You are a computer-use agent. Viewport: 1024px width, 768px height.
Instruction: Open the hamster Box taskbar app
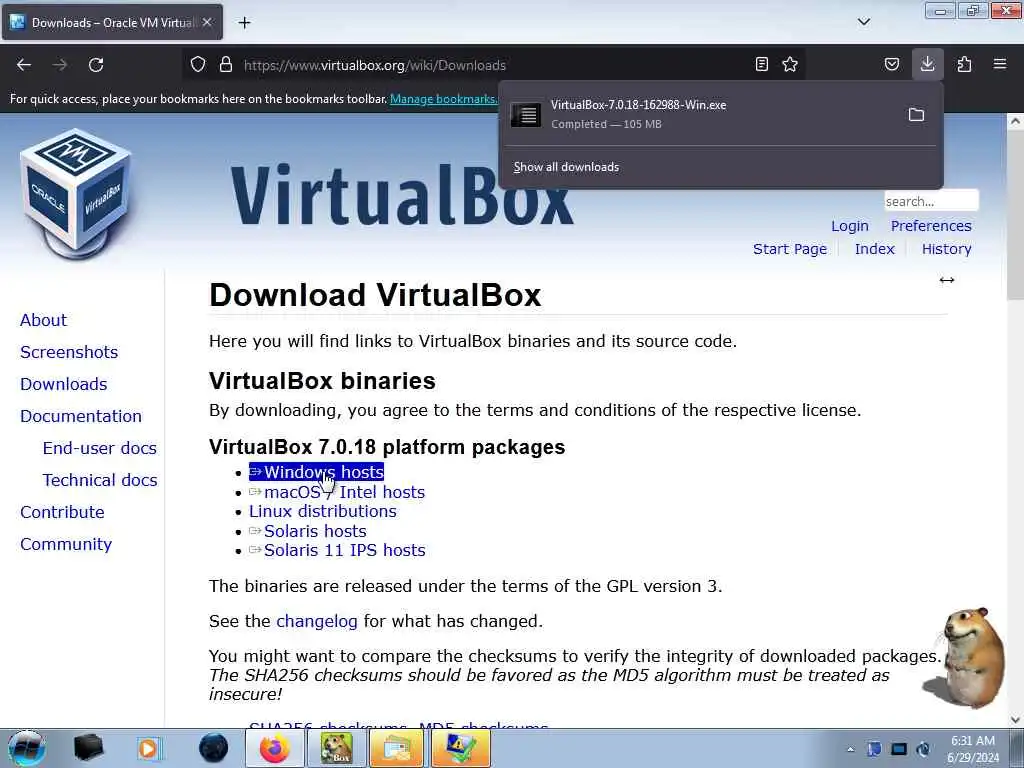(336, 748)
